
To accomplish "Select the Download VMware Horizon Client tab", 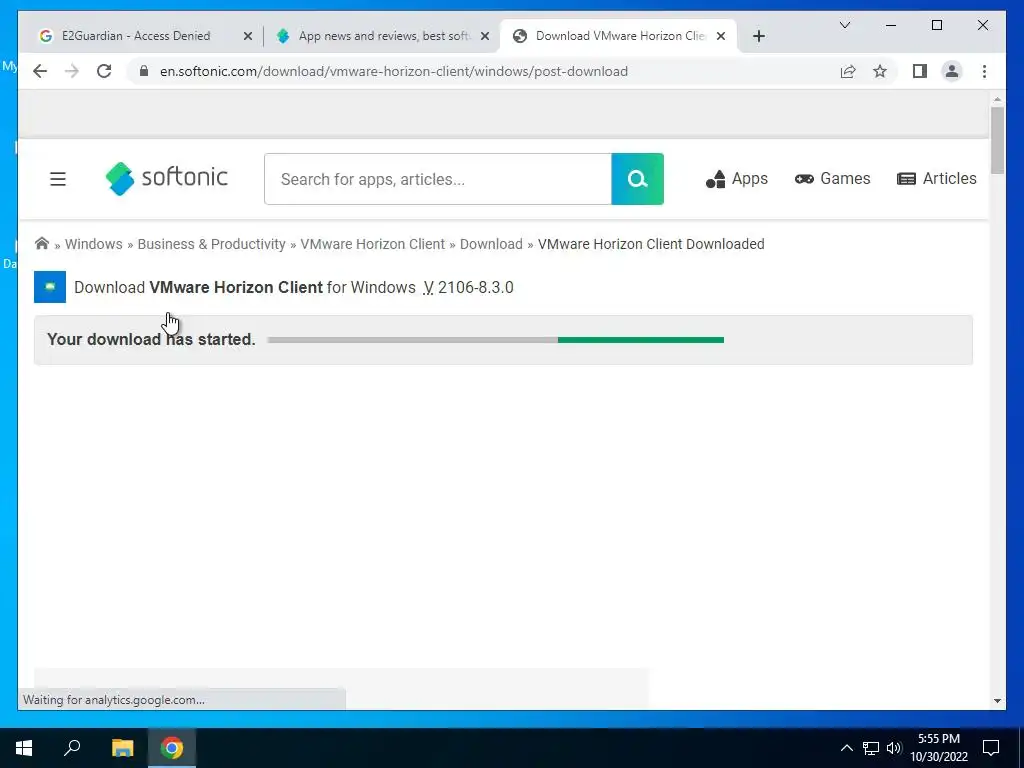I will pyautogui.click(x=620, y=36).
